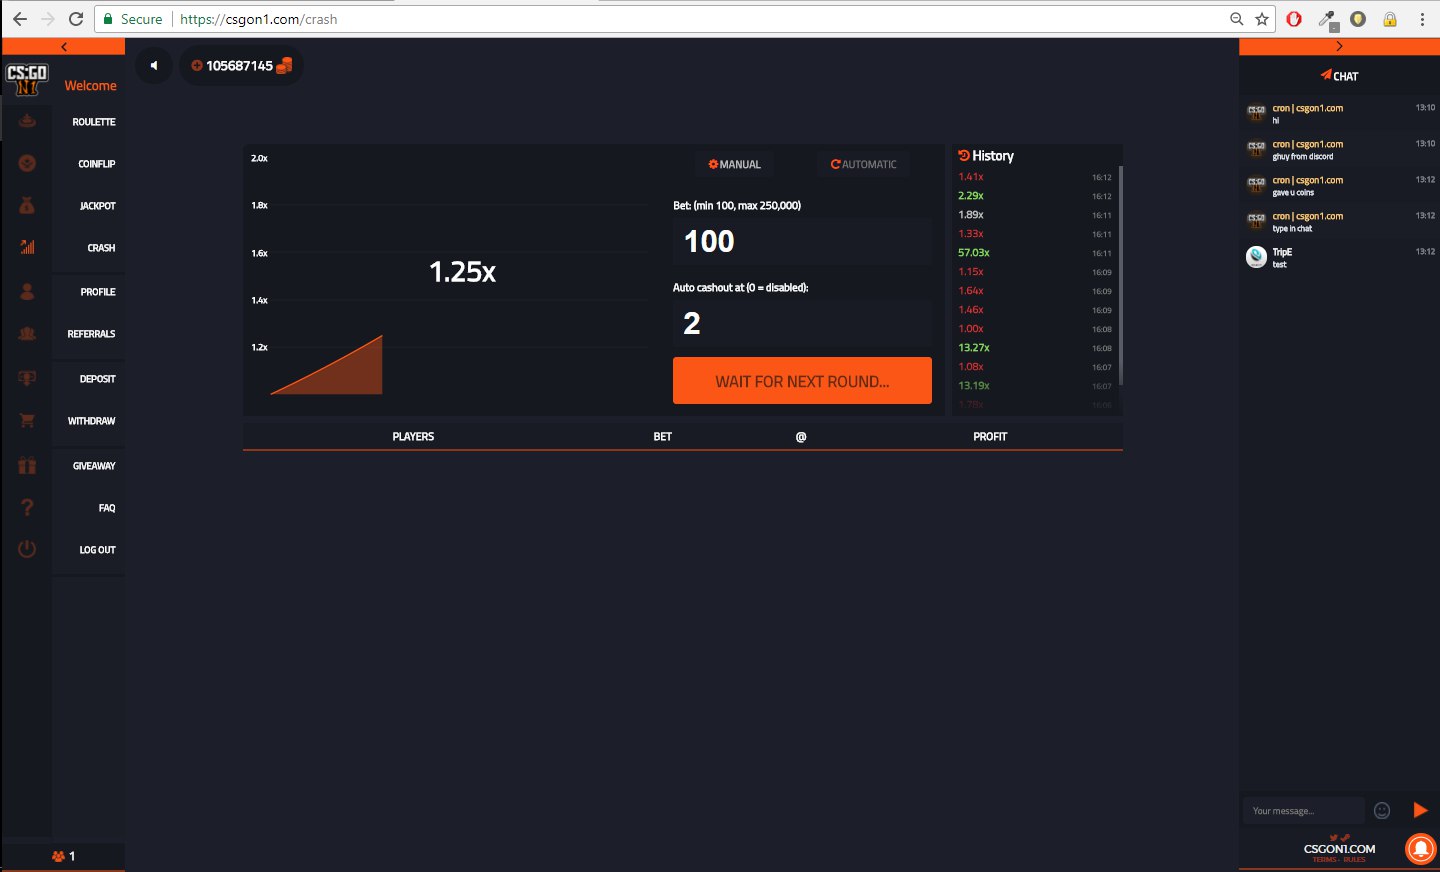Switch to the Manual betting tab

coord(735,164)
